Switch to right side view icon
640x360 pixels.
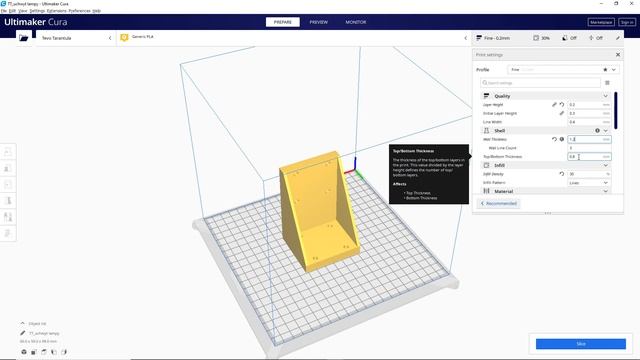click(64, 352)
